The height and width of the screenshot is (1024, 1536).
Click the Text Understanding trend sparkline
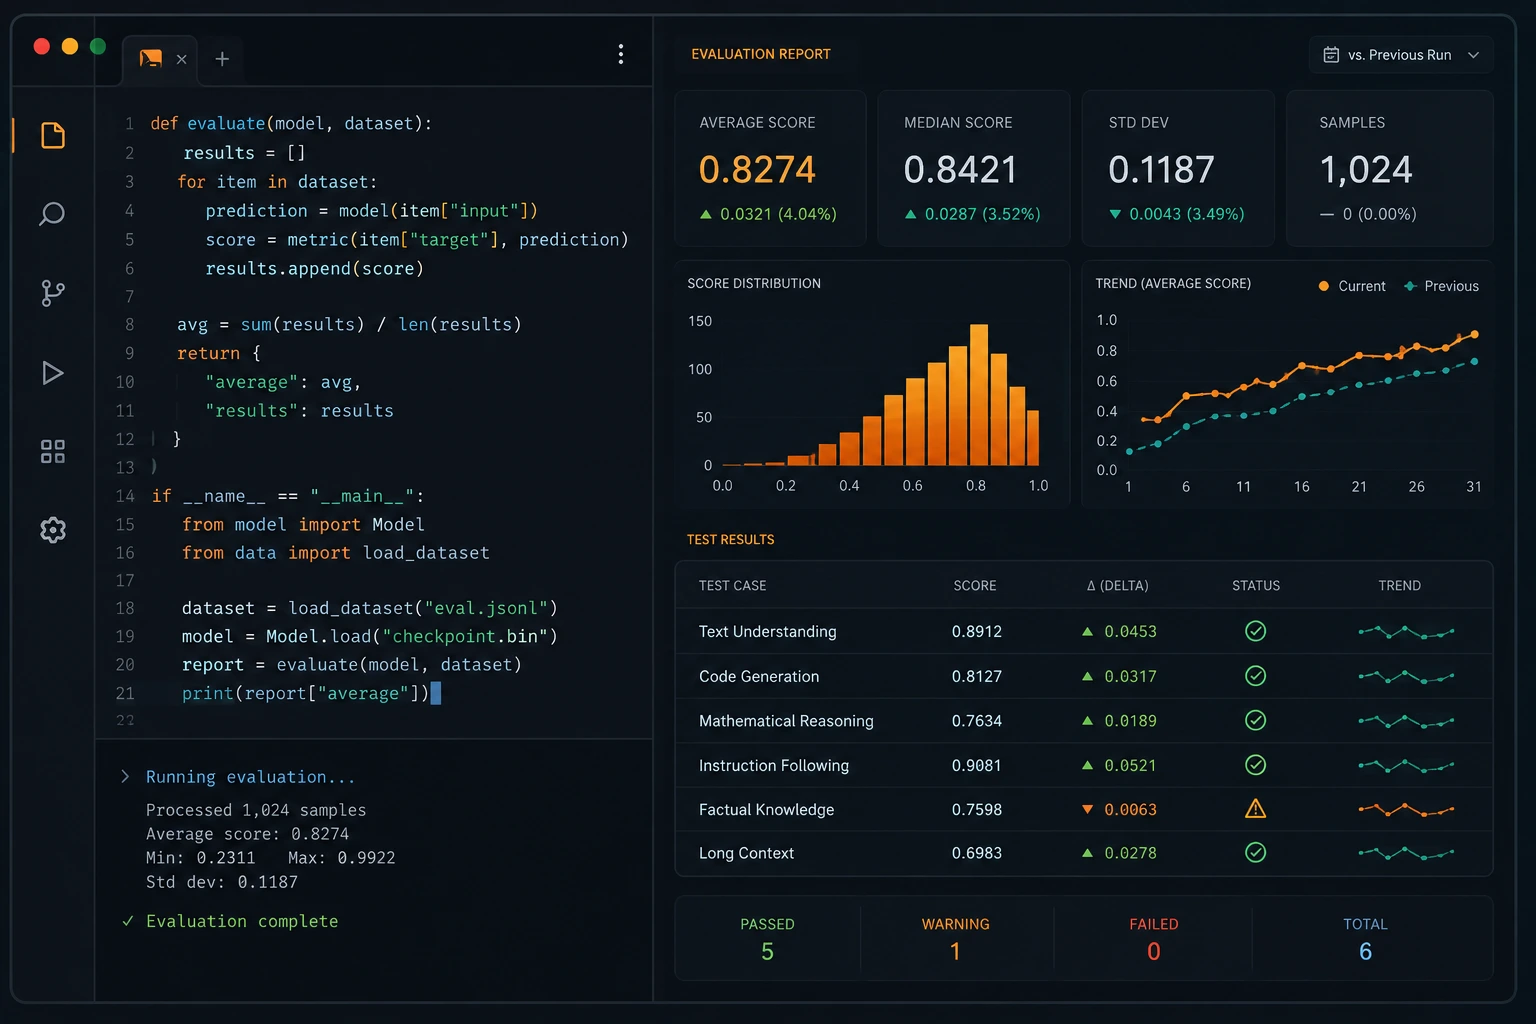click(x=1406, y=632)
